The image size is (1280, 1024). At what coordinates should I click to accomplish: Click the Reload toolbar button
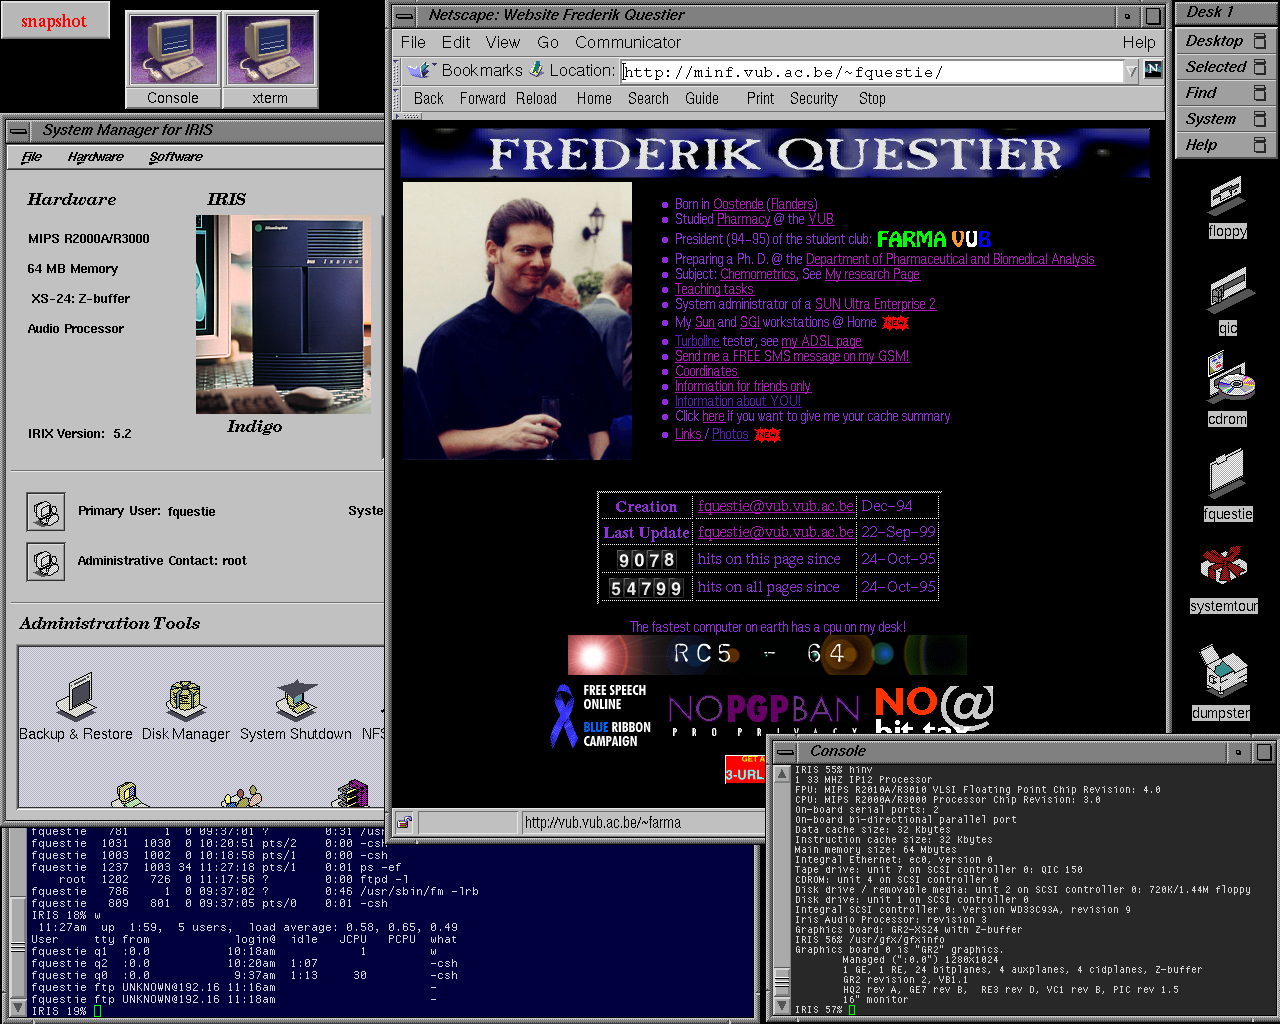pos(536,98)
